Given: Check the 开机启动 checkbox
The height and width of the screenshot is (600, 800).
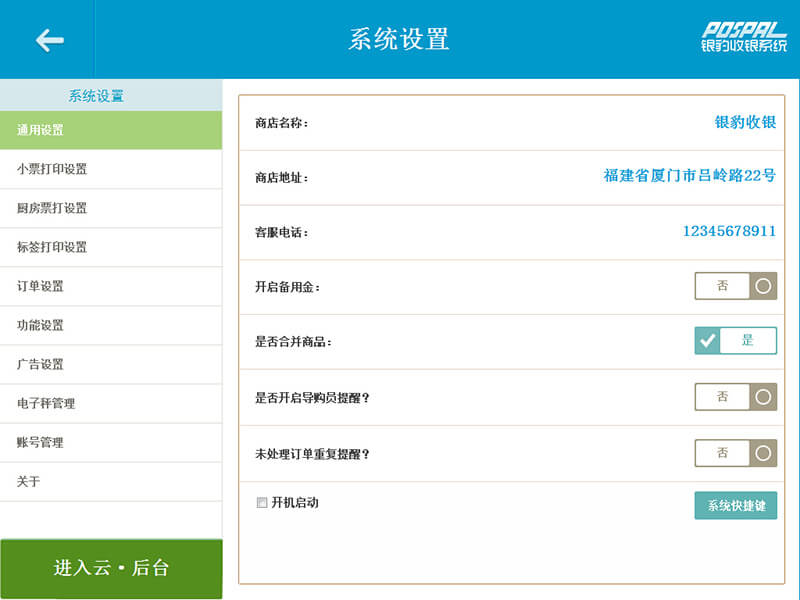Looking at the screenshot, I should (262, 503).
